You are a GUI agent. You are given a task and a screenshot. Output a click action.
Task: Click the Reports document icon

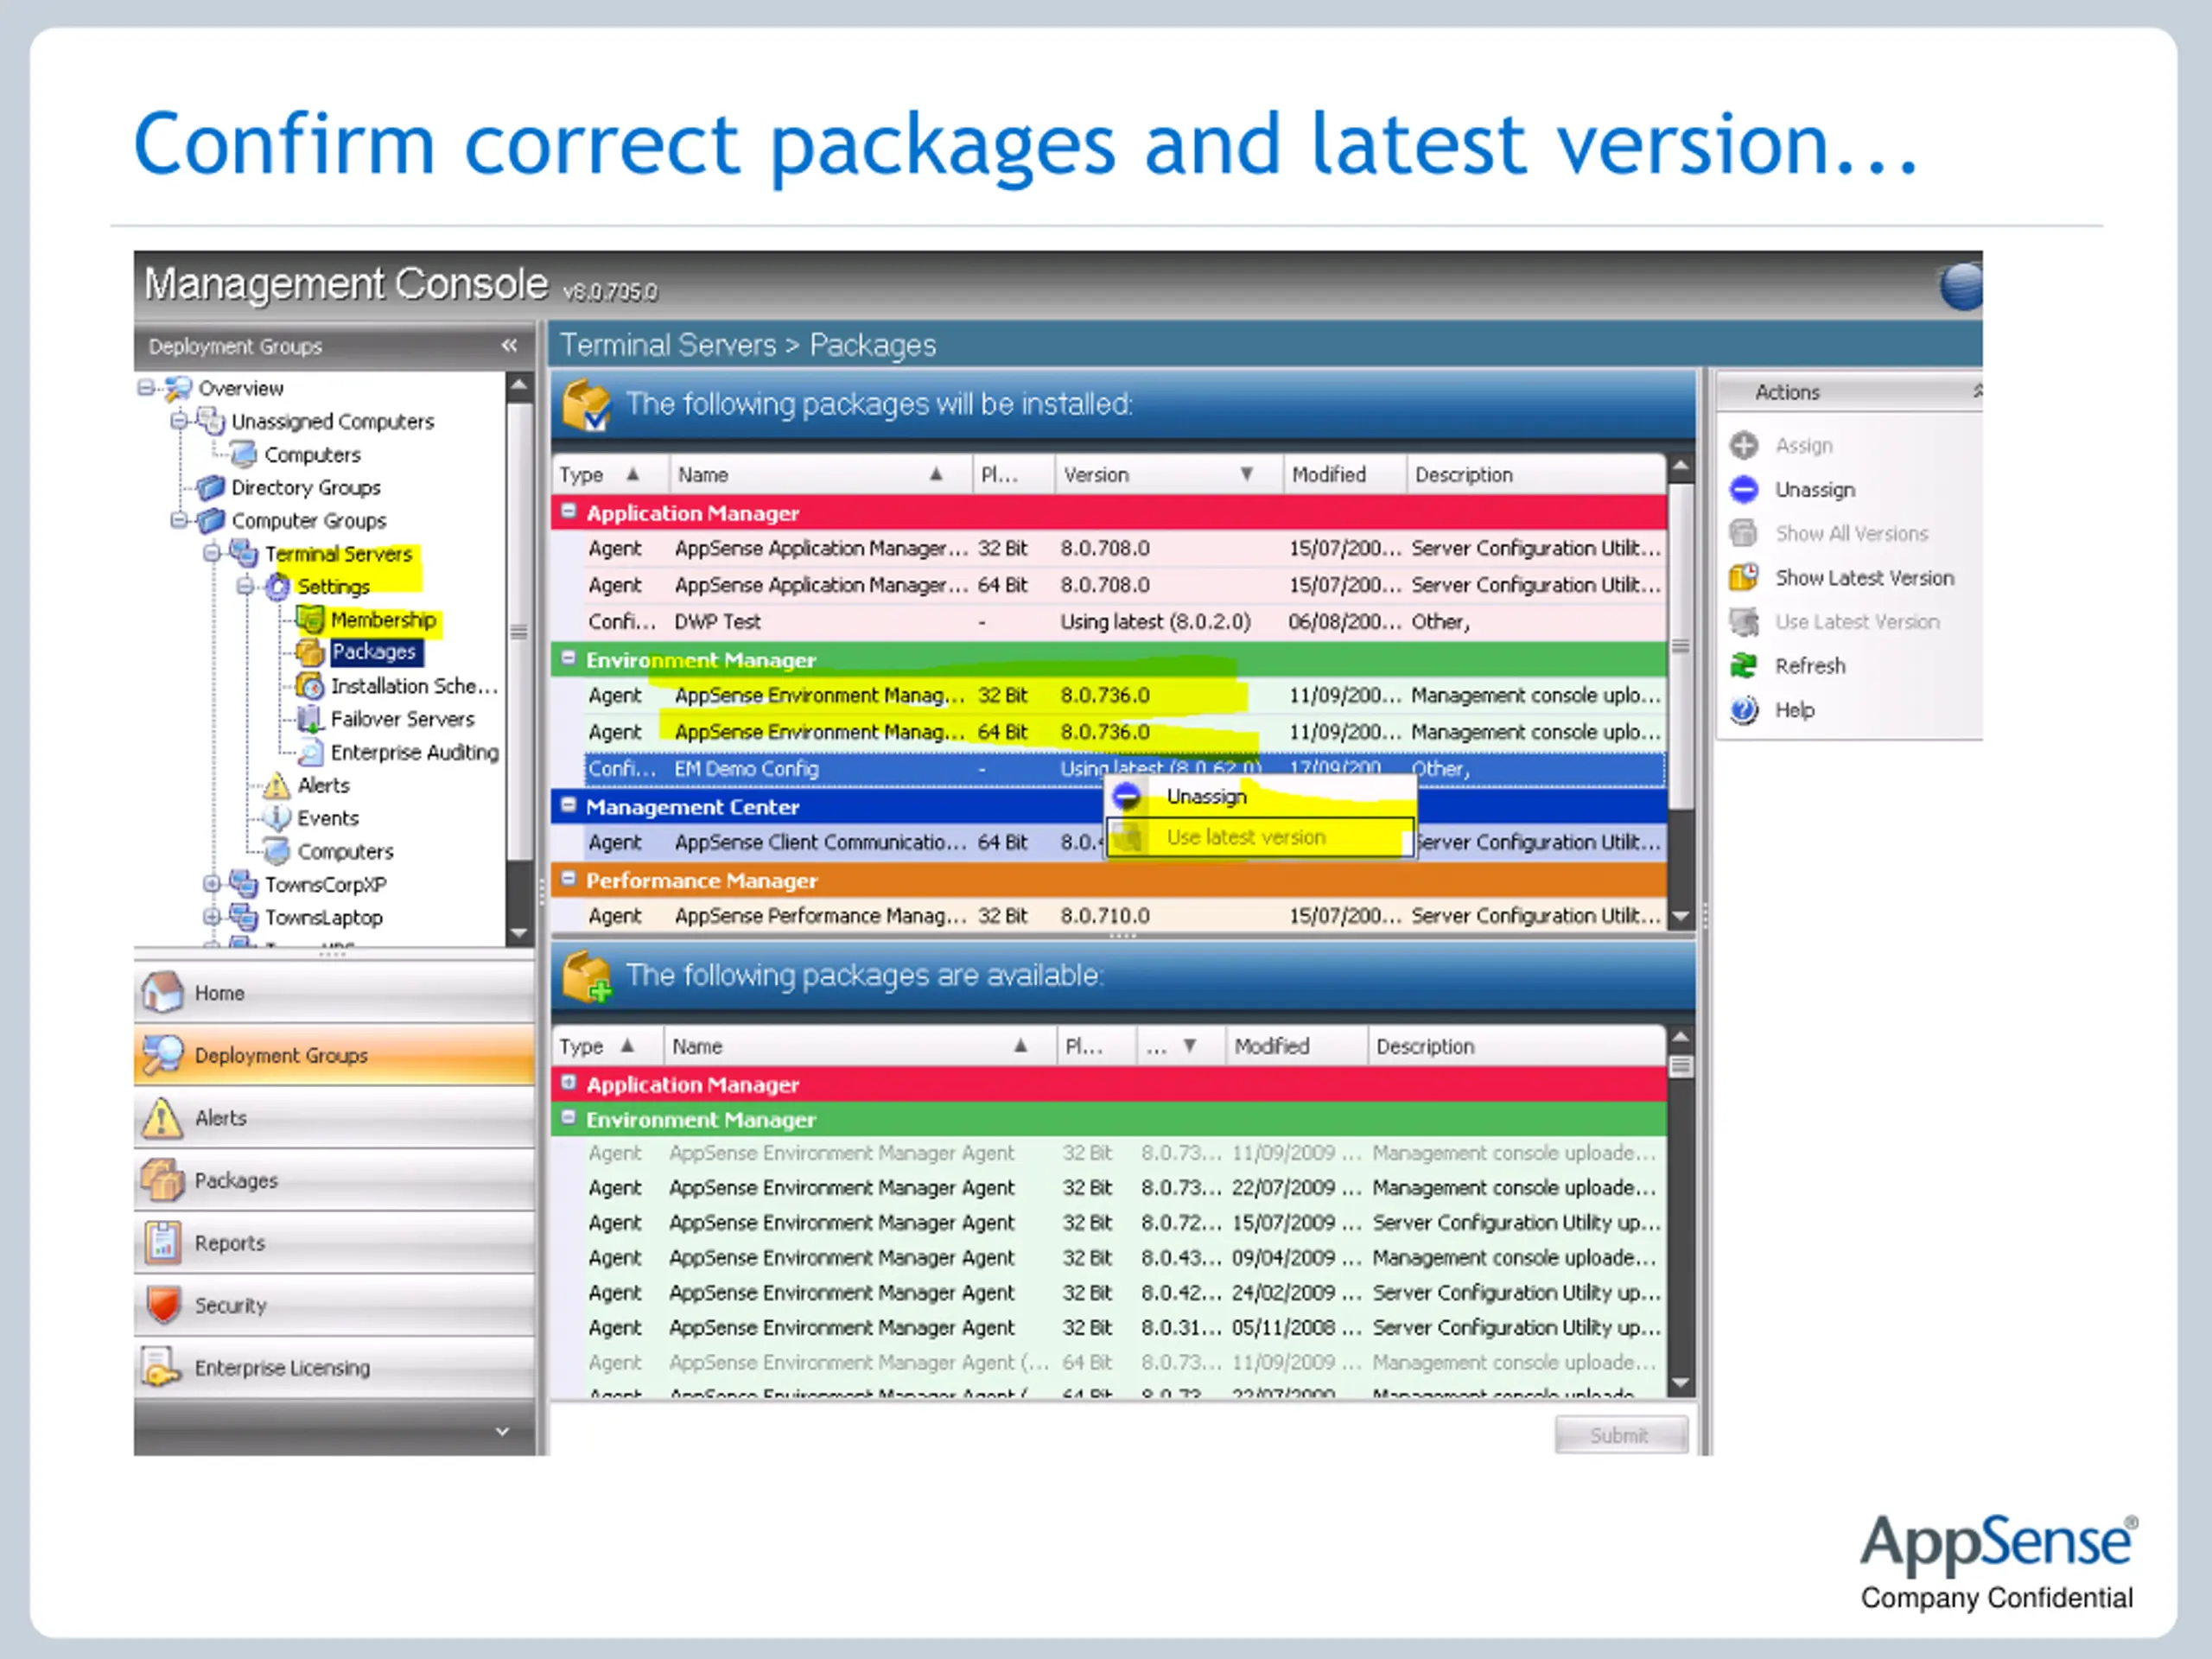click(162, 1242)
